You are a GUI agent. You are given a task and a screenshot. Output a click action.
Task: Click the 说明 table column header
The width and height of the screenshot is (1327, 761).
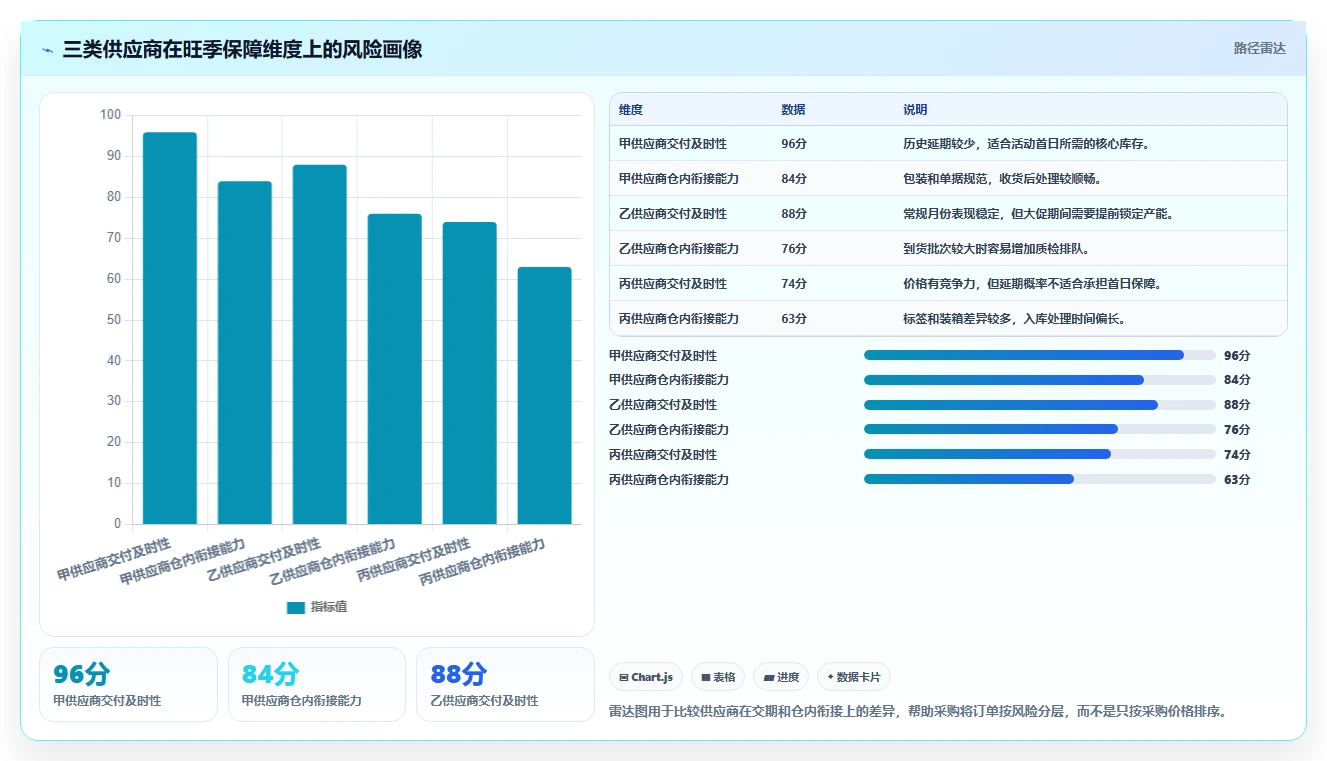click(915, 110)
